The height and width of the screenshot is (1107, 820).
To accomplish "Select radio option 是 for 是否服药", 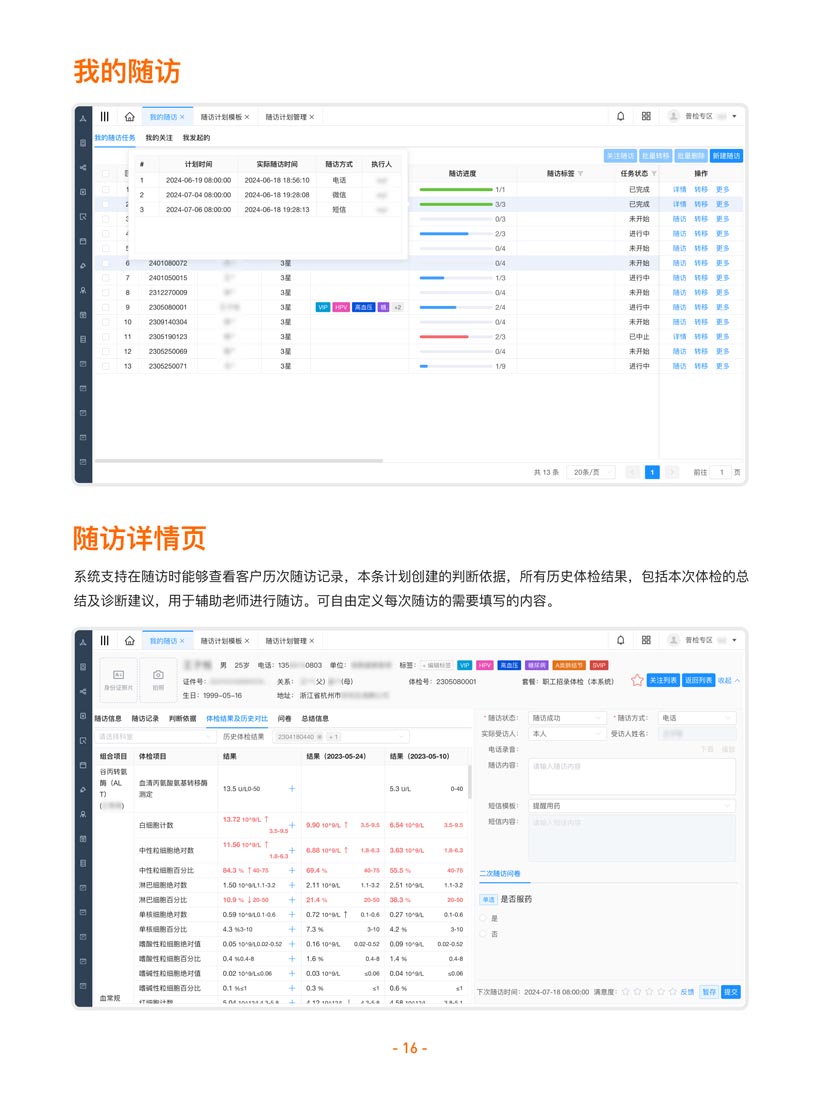I will (x=483, y=918).
